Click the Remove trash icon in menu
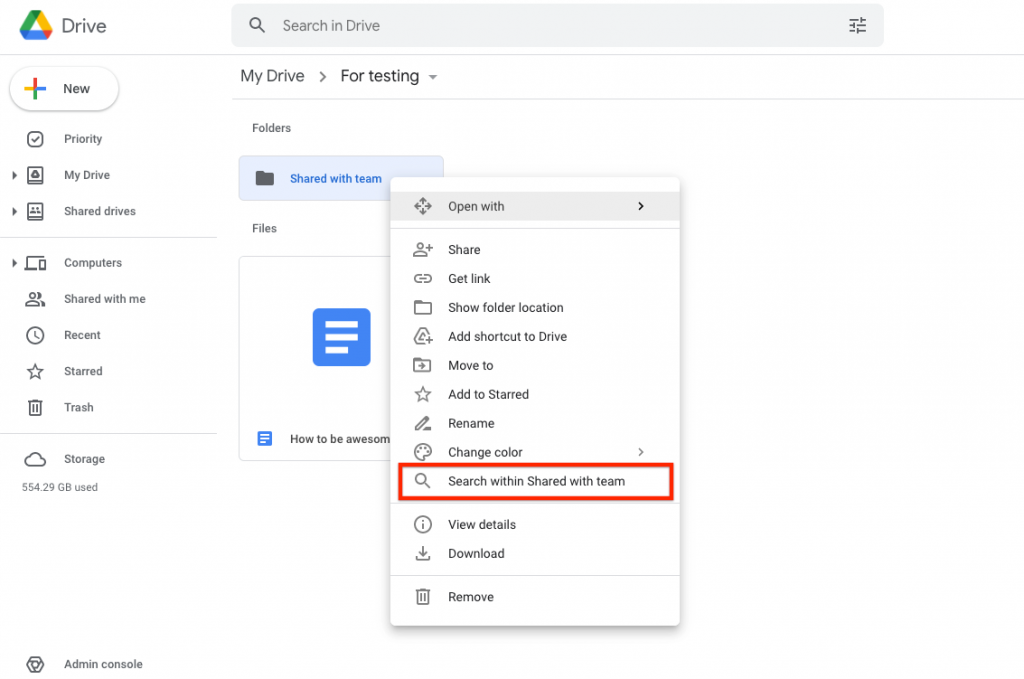Viewport: 1024px width, 679px height. coord(423,597)
